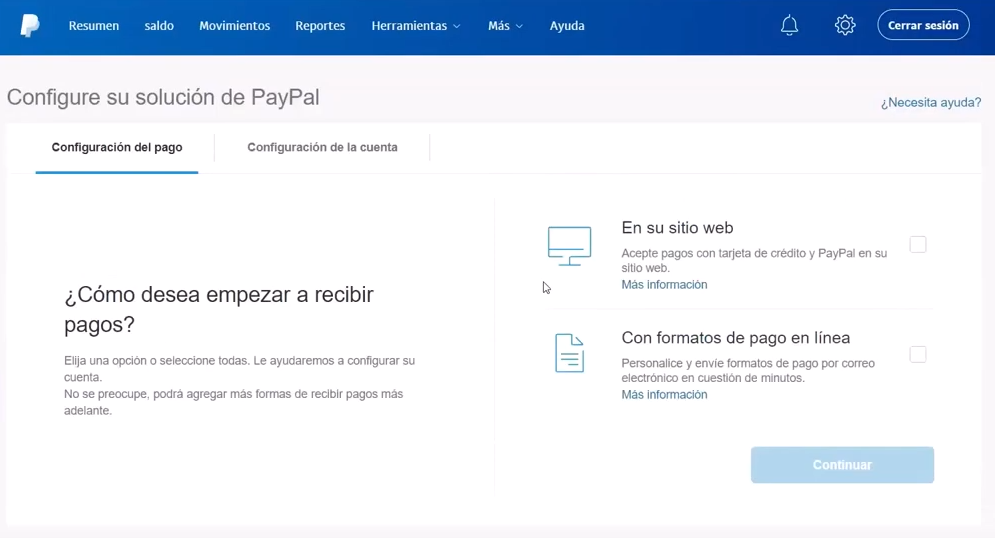Open the '¿Necesita ayuda?' link
The width and height of the screenshot is (995, 538).
coord(930,102)
